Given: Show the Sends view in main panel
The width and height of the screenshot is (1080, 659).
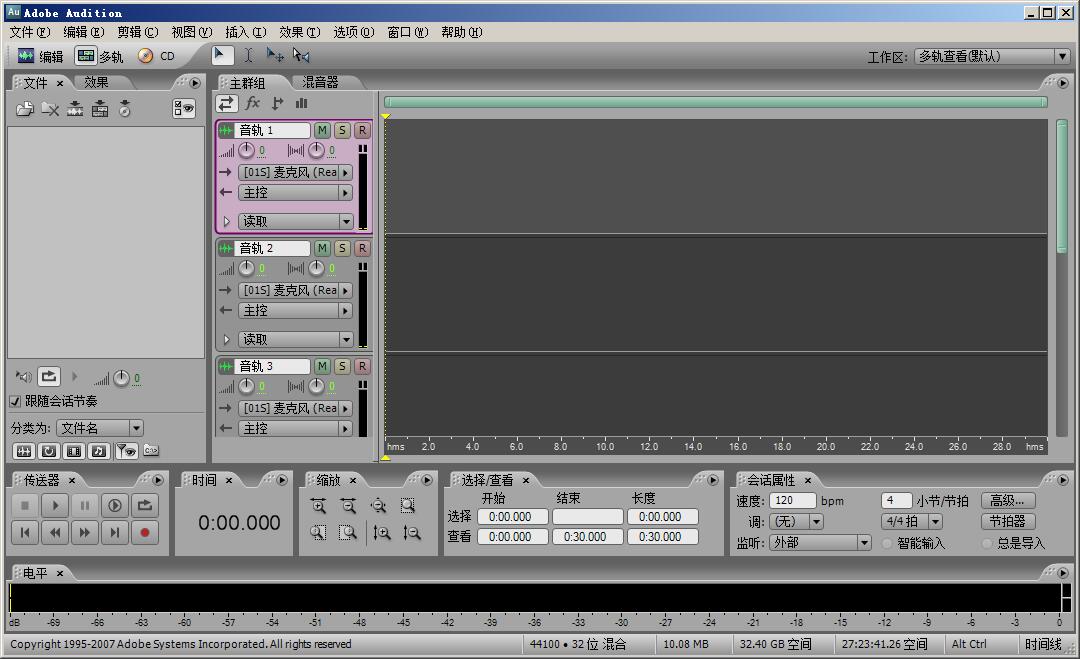Looking at the screenshot, I should pyautogui.click(x=277, y=103).
